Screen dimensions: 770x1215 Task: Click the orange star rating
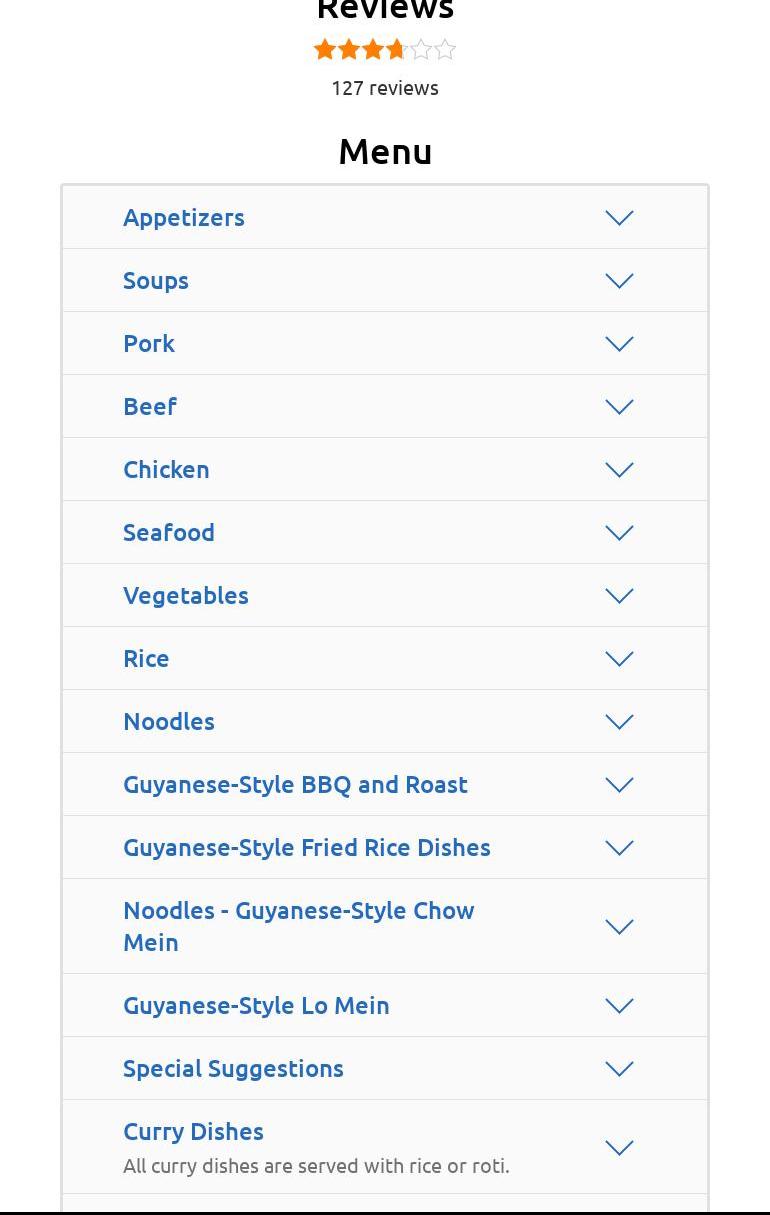(385, 49)
